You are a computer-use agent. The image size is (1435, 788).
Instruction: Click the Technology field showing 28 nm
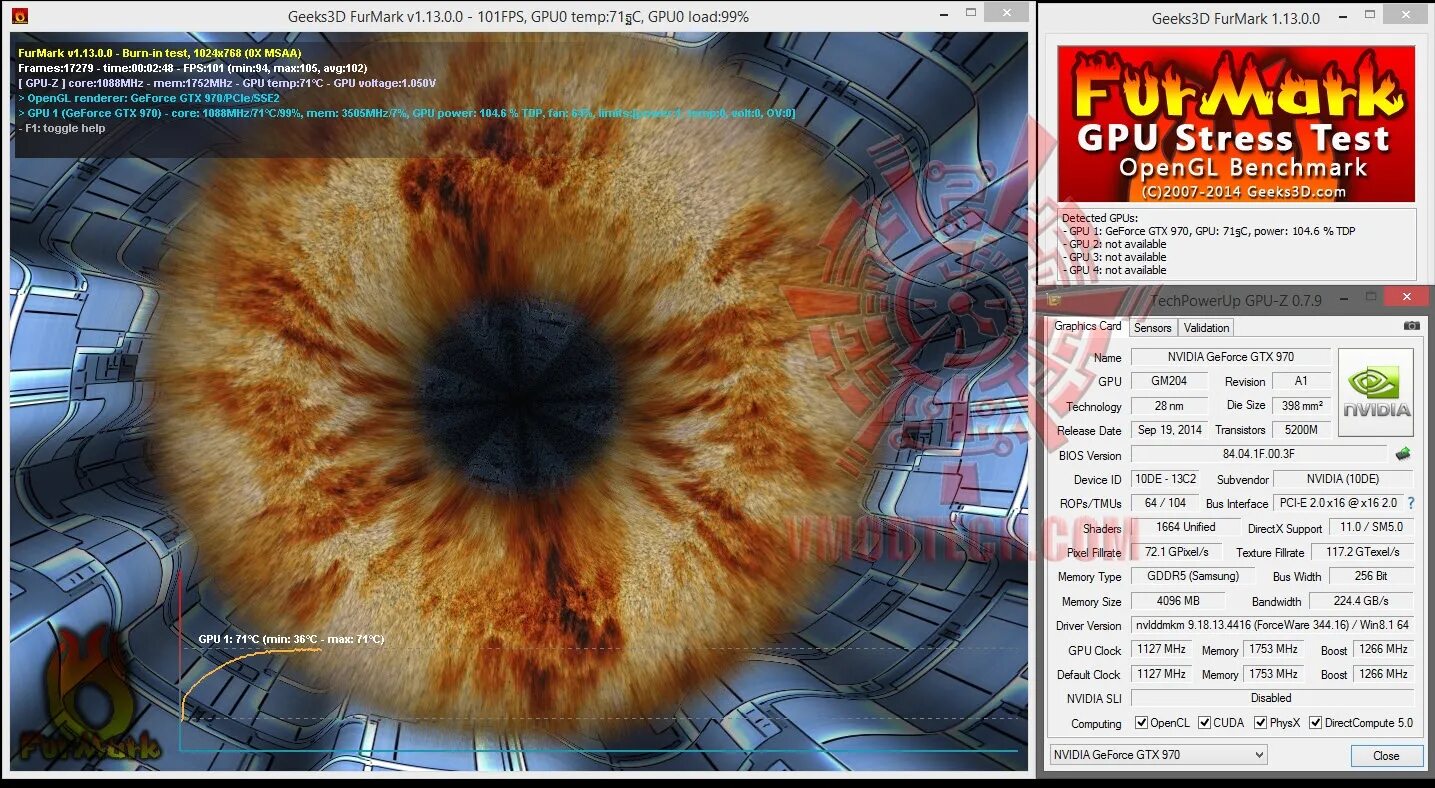coord(1169,406)
